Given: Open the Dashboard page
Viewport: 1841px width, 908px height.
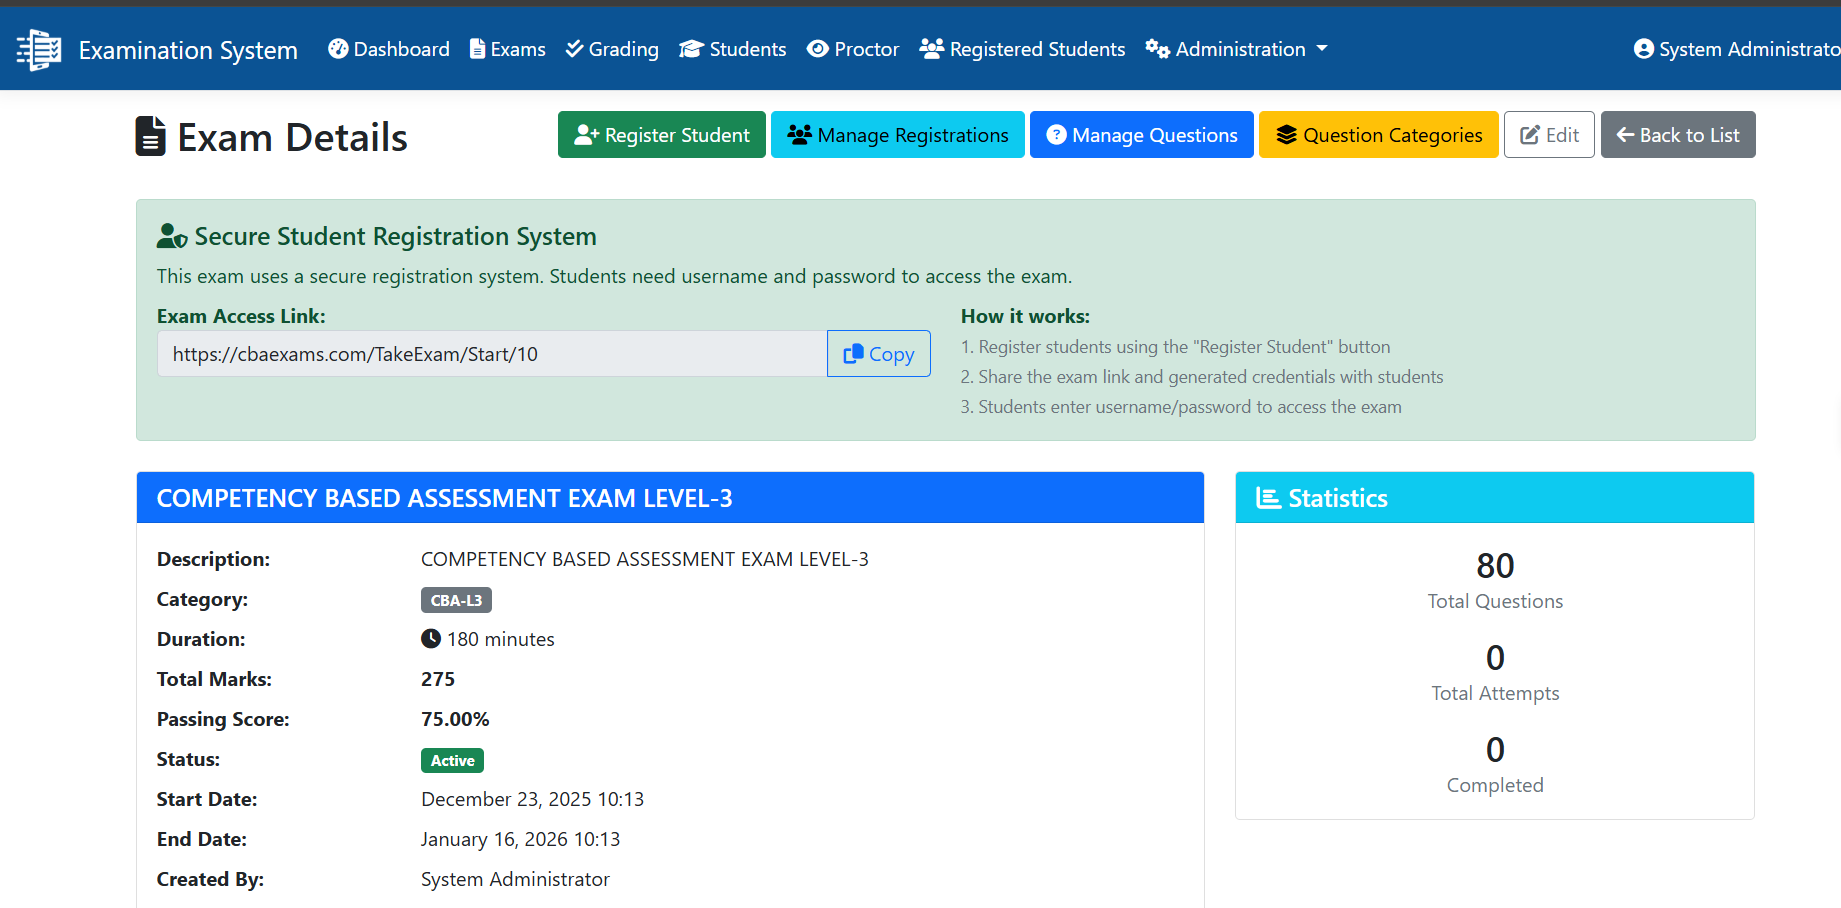Looking at the screenshot, I should (x=389, y=49).
